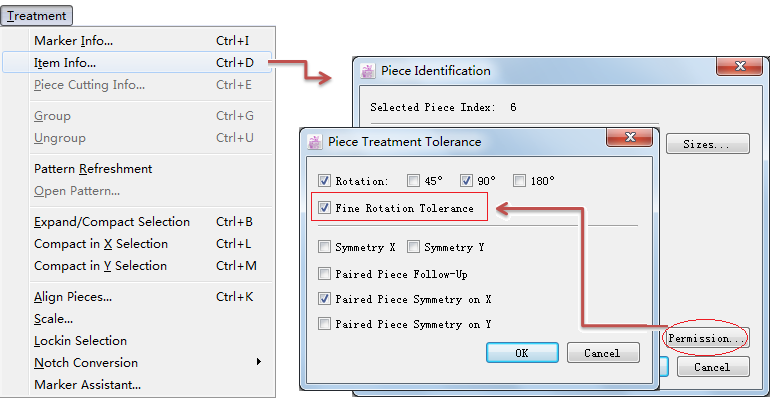Open the Permission settings button
Screen dimensions: 774x400
tap(707, 338)
